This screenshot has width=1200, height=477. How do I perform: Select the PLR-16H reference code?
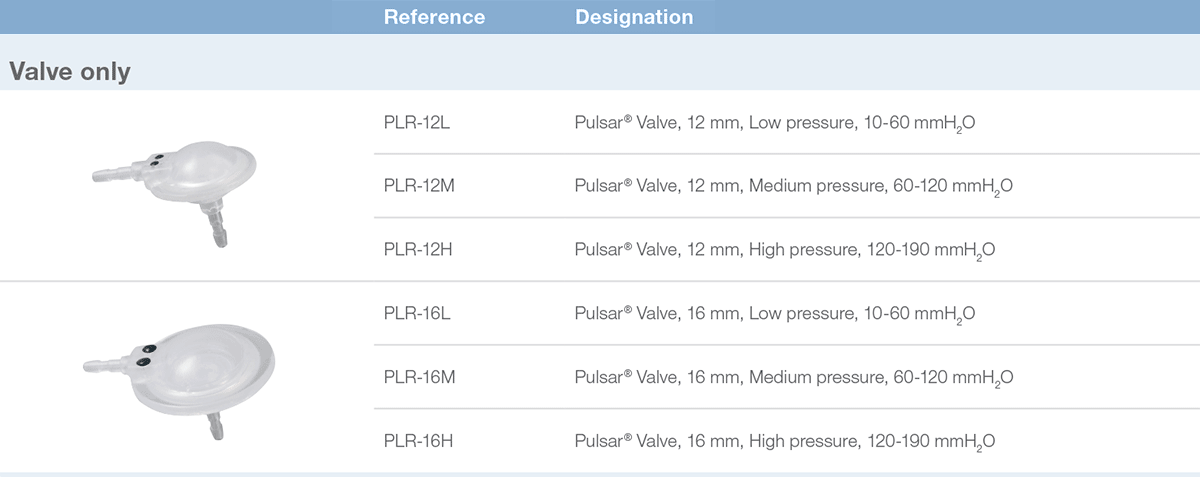[417, 440]
